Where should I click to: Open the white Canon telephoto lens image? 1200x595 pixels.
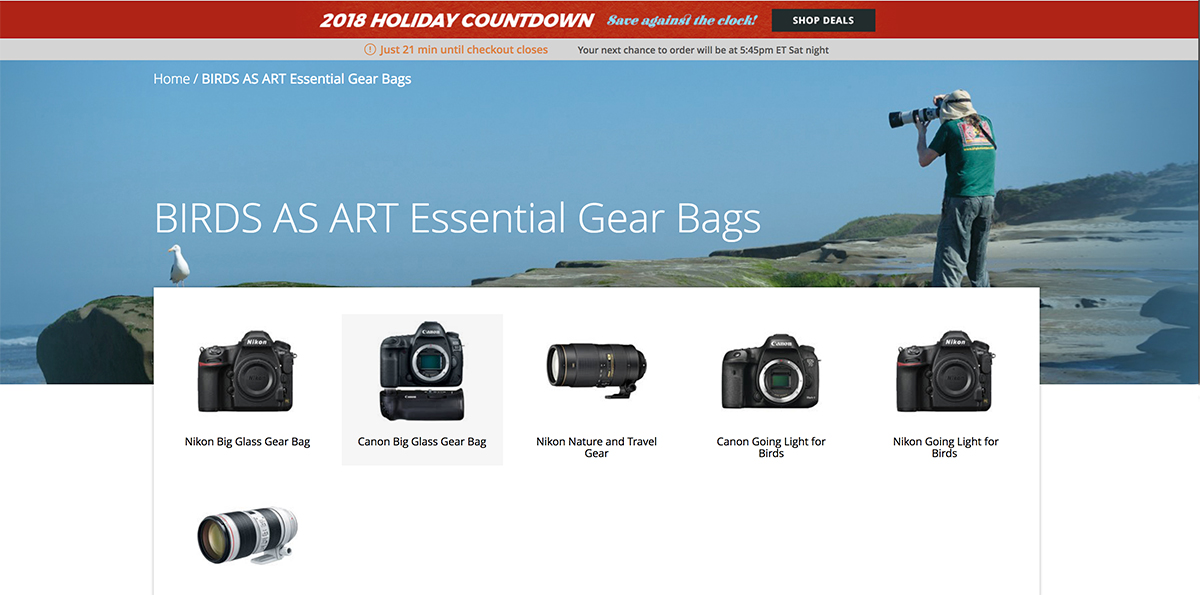tap(248, 535)
